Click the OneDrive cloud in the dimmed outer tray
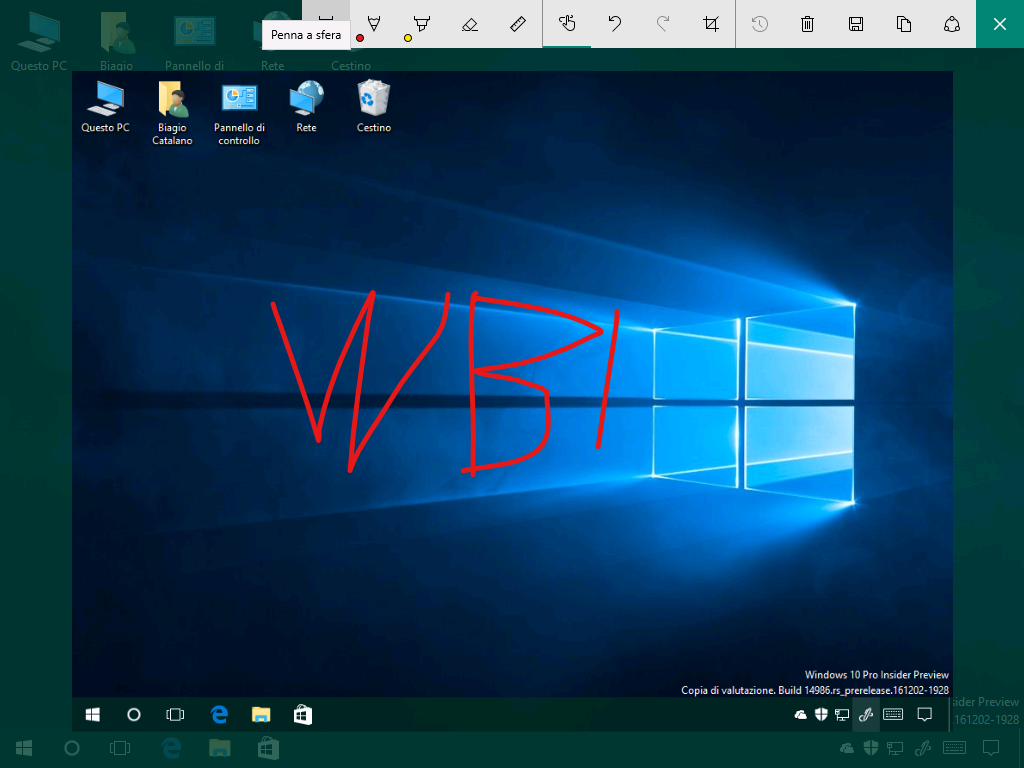The image size is (1024, 768). (x=846, y=748)
